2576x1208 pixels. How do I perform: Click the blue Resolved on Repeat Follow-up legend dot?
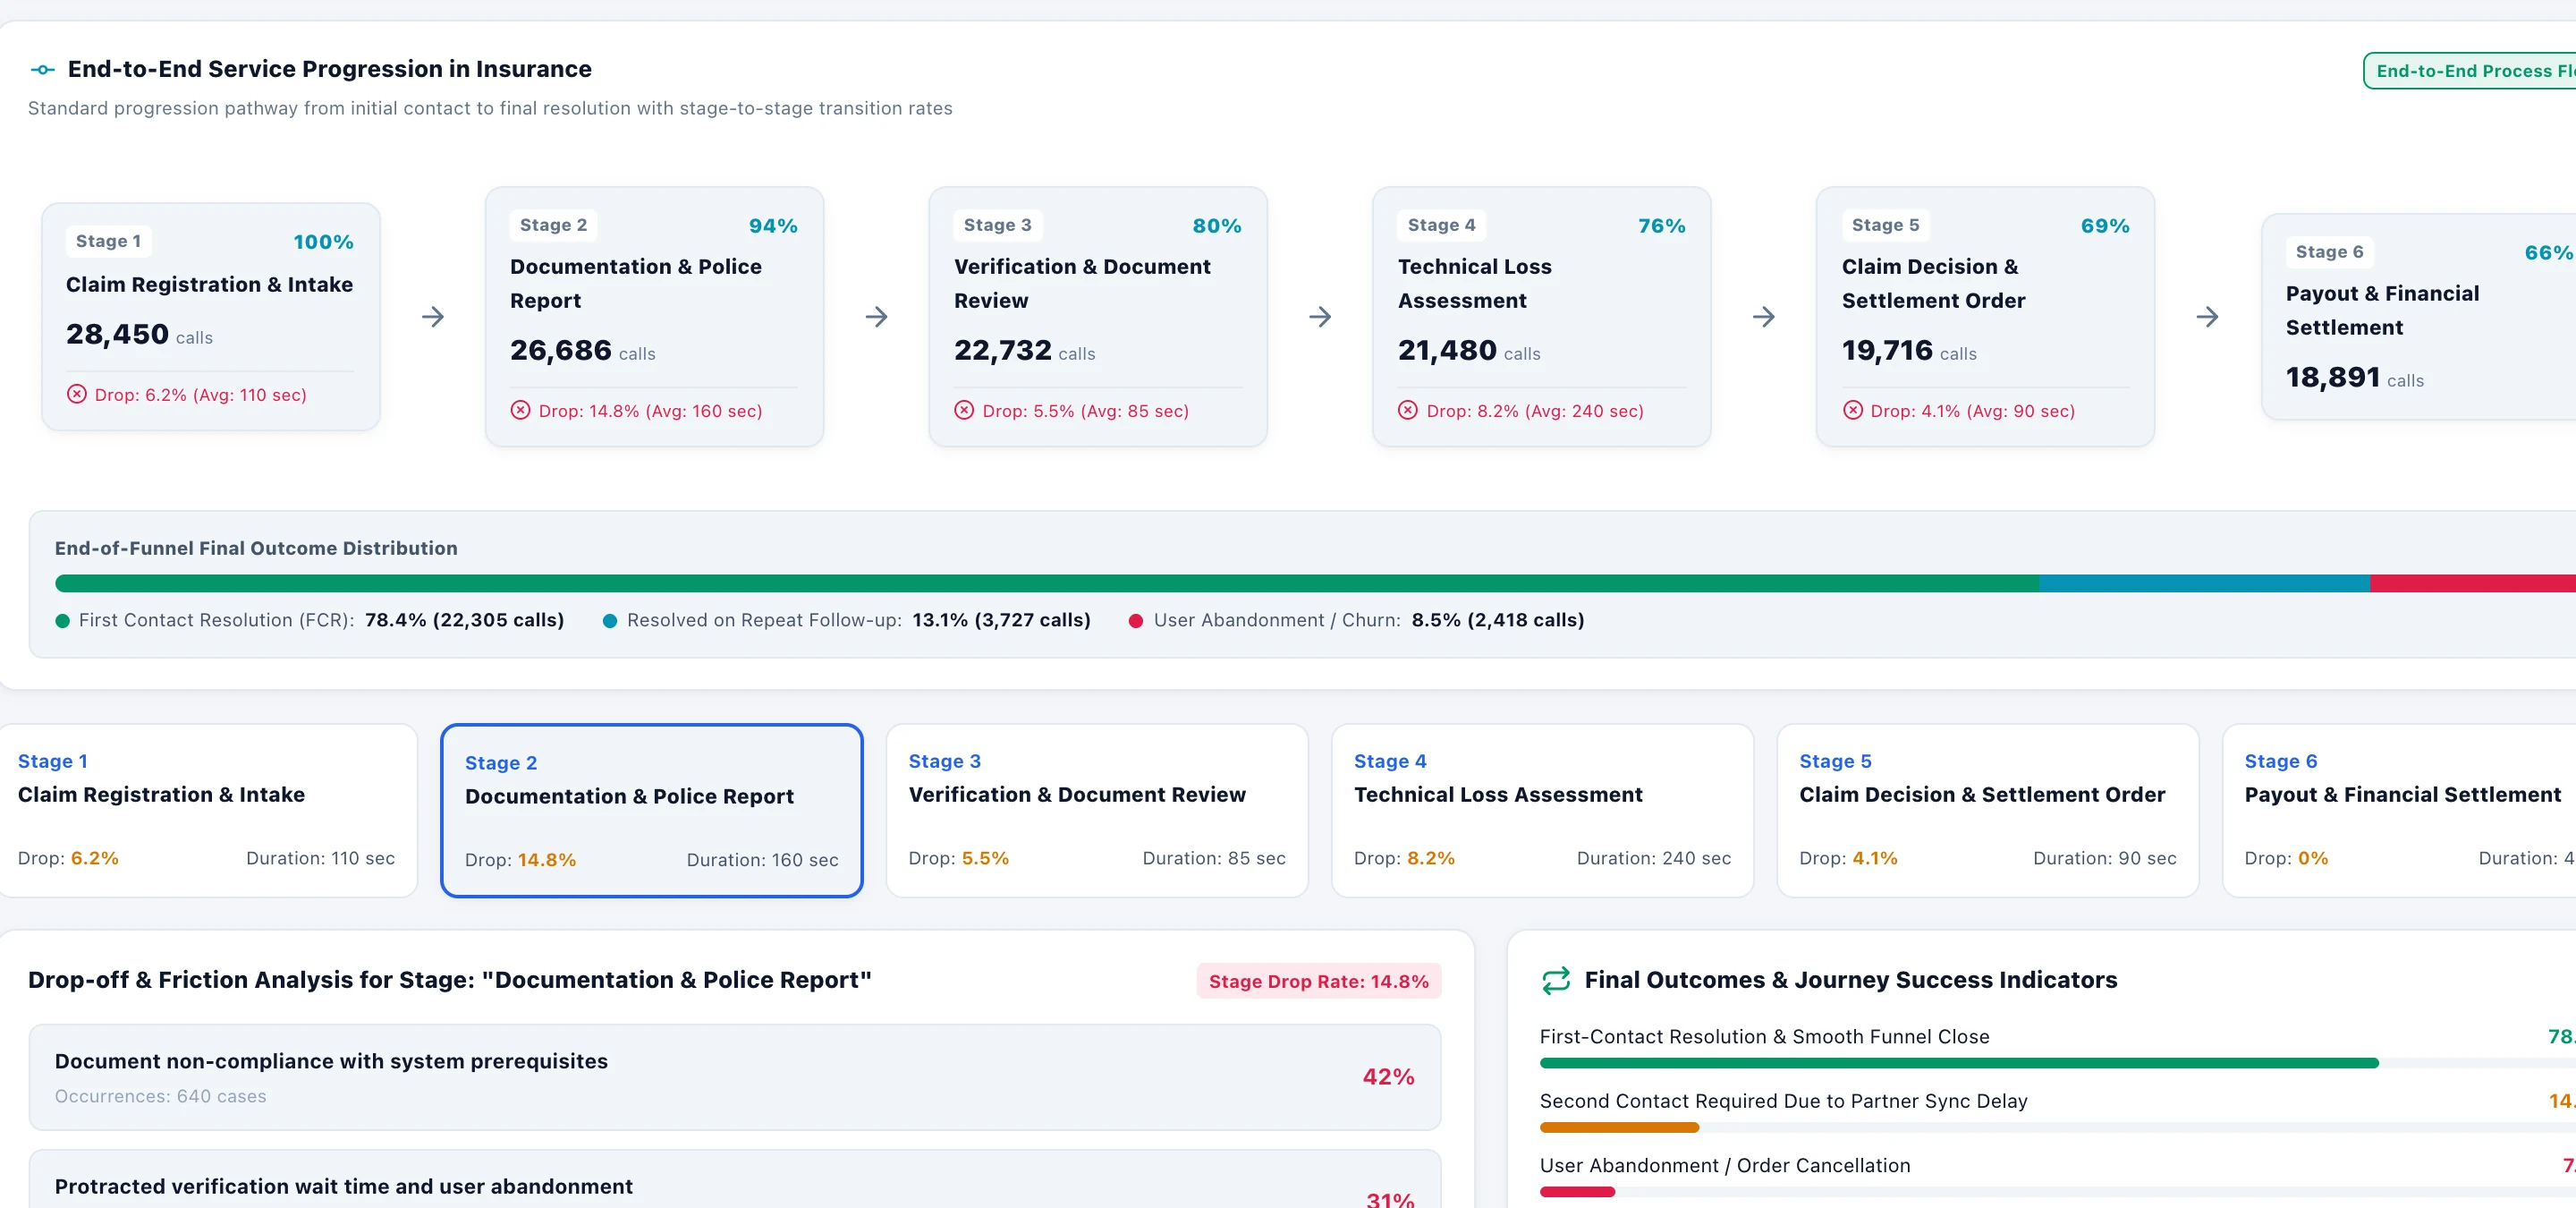tap(610, 621)
